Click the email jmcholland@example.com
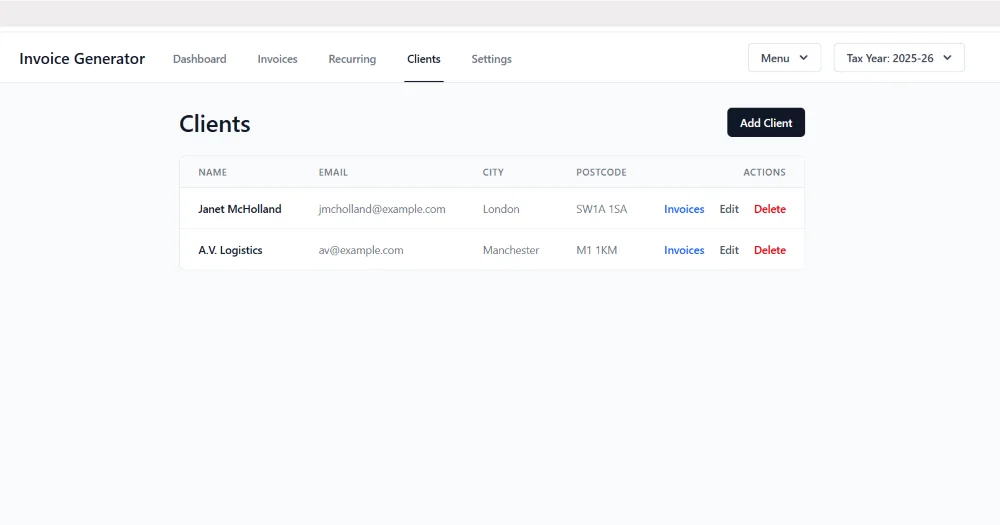The height and width of the screenshot is (525, 1000). click(382, 209)
